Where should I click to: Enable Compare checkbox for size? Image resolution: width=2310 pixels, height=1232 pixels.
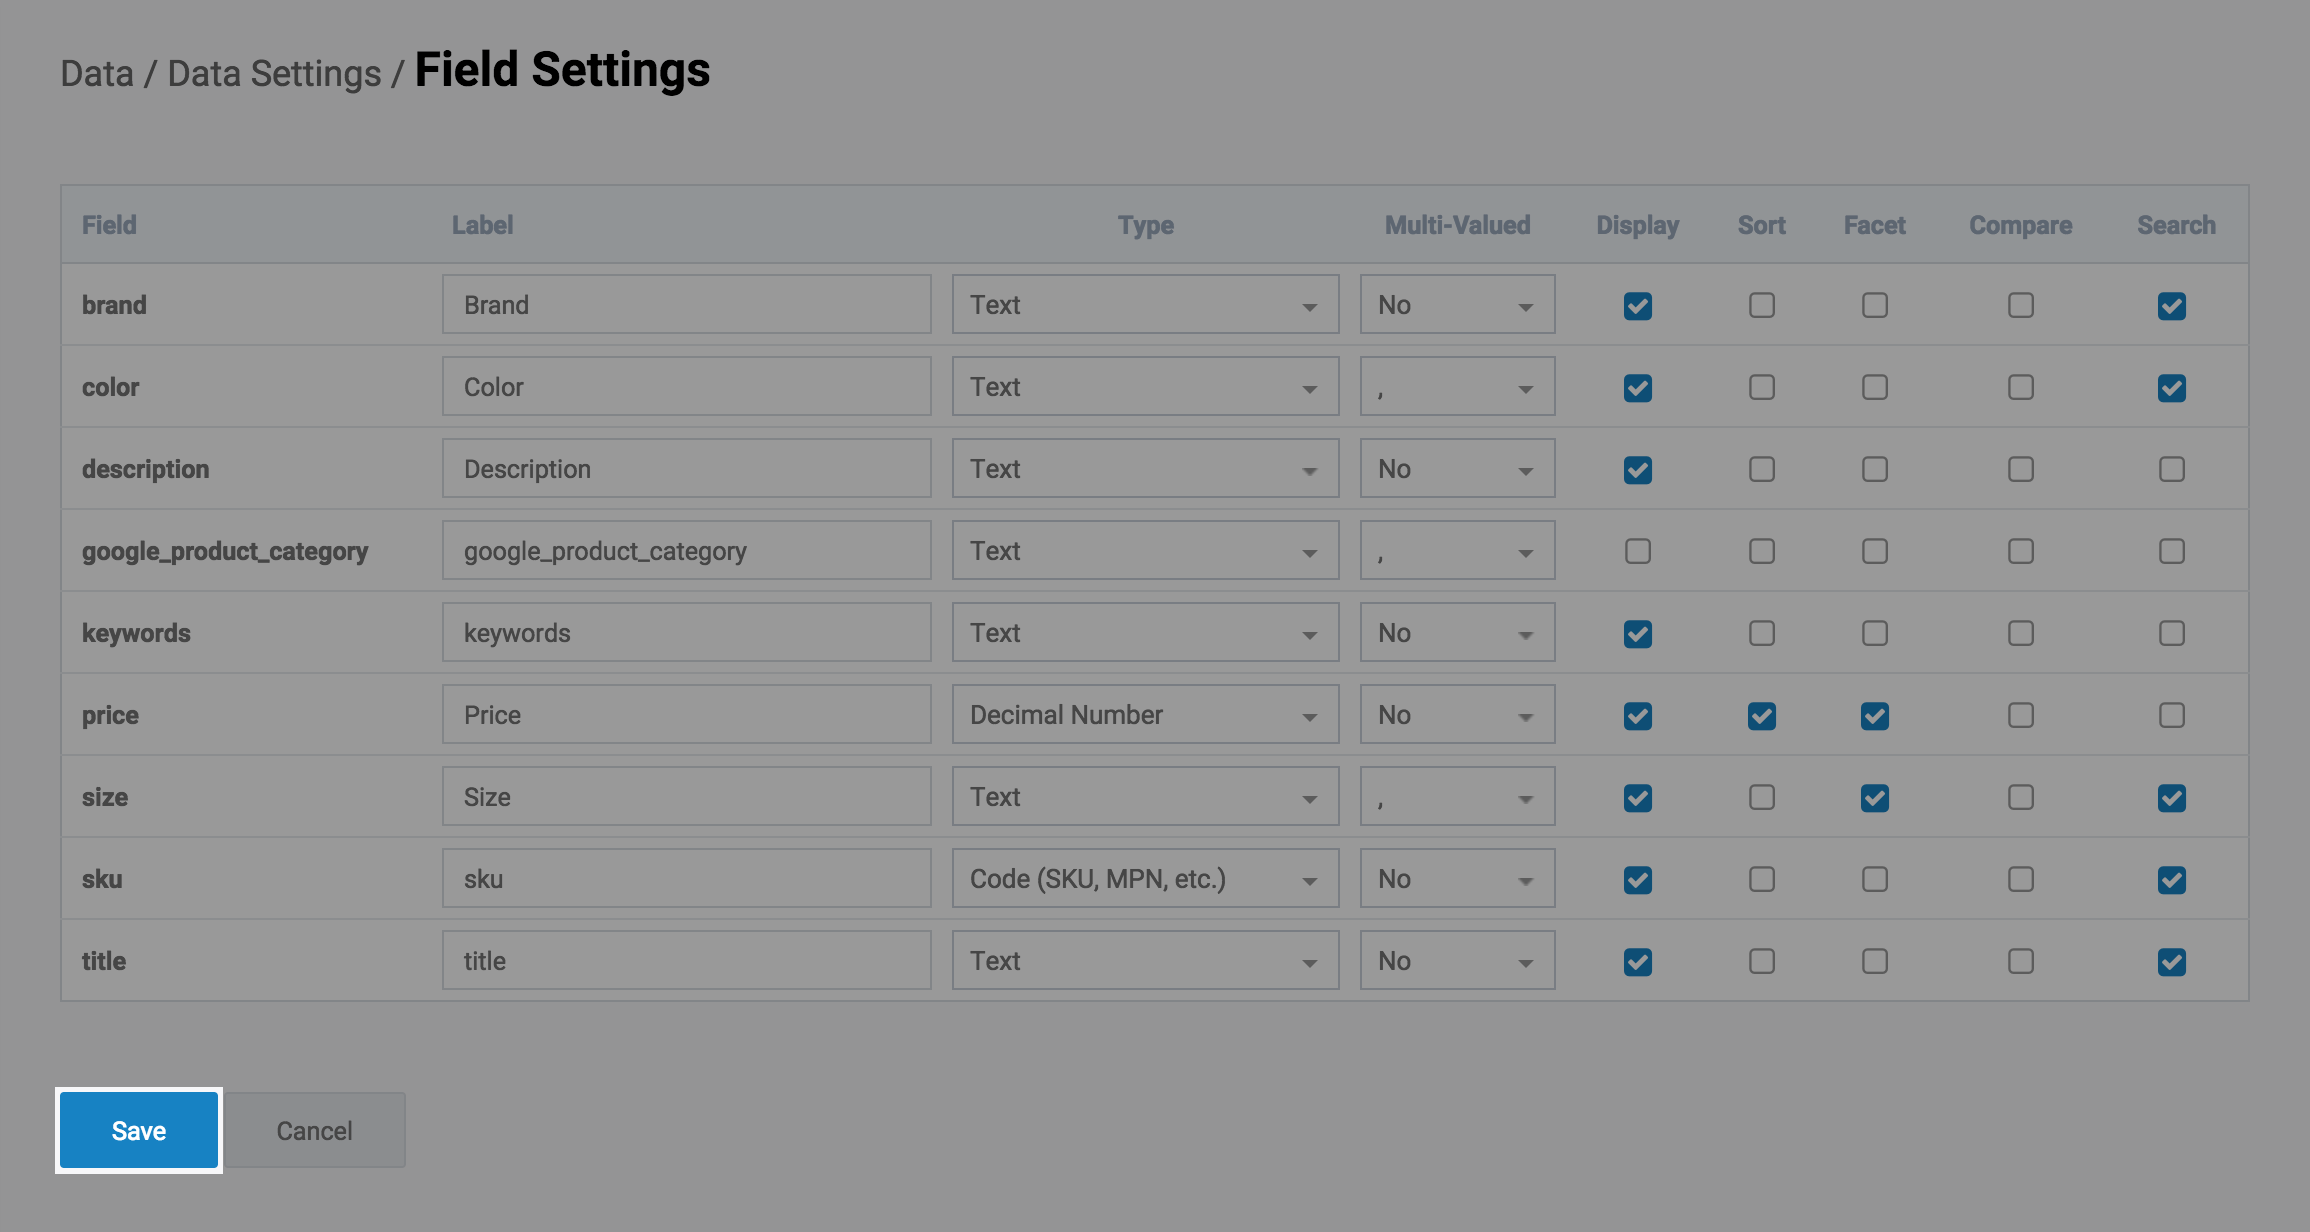[x=2020, y=797]
